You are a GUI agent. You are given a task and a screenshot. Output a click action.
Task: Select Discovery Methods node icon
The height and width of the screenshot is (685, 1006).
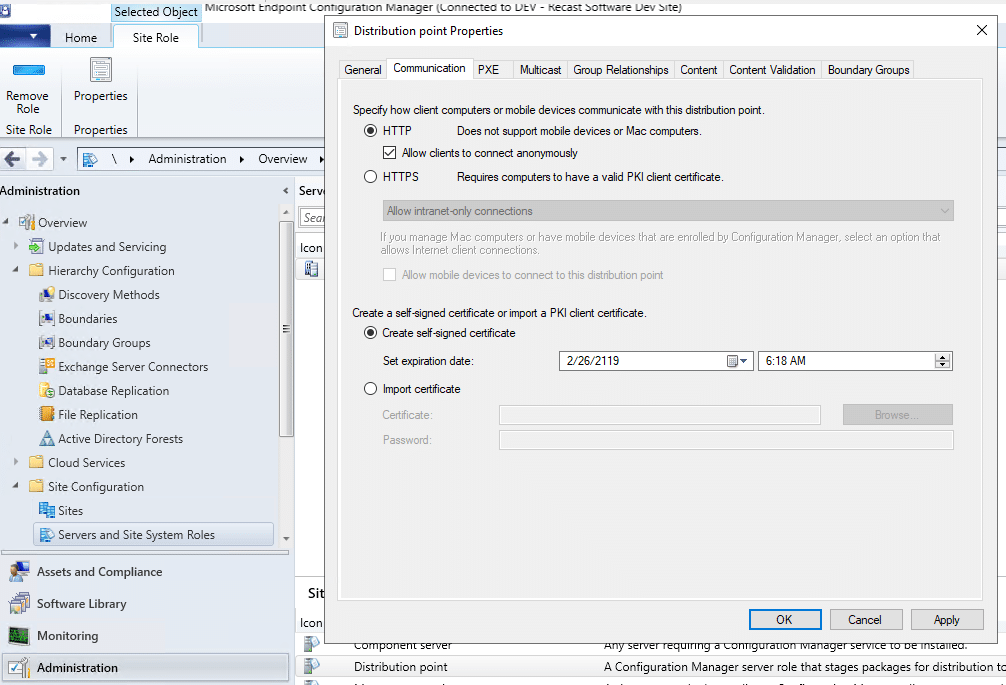tap(46, 295)
